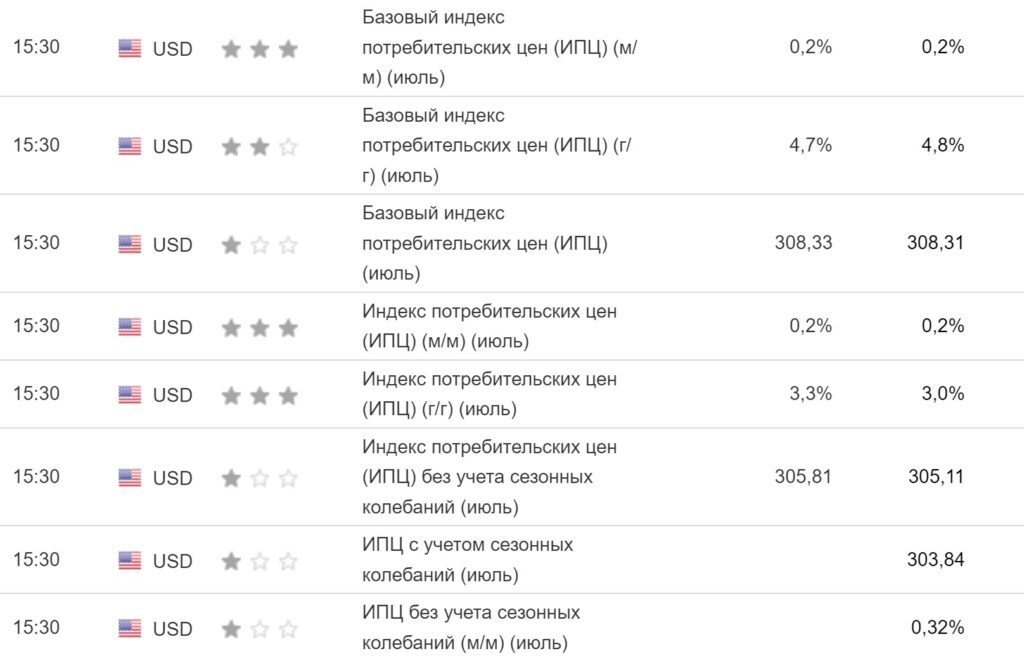
Task: Click the 305,11 previous value
Action: tap(936, 476)
